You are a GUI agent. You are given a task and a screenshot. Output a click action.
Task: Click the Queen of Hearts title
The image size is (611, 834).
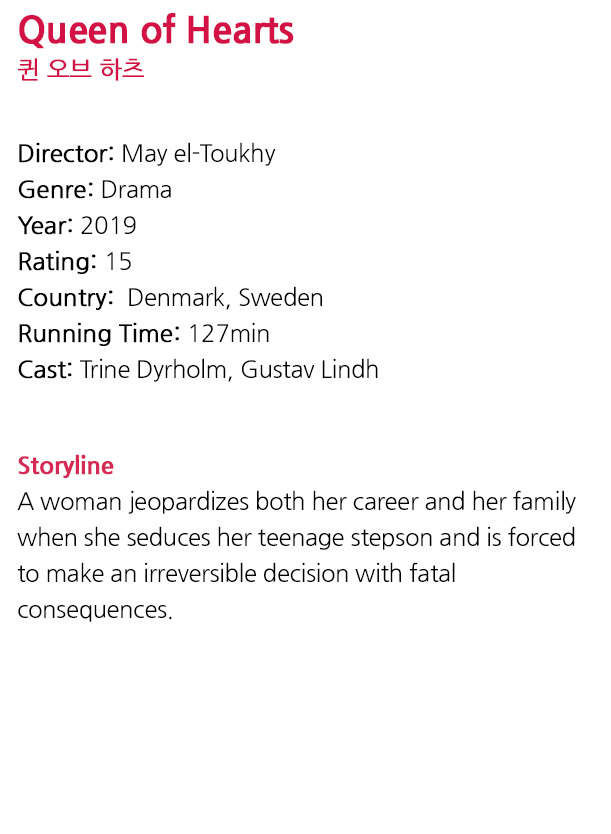155,31
